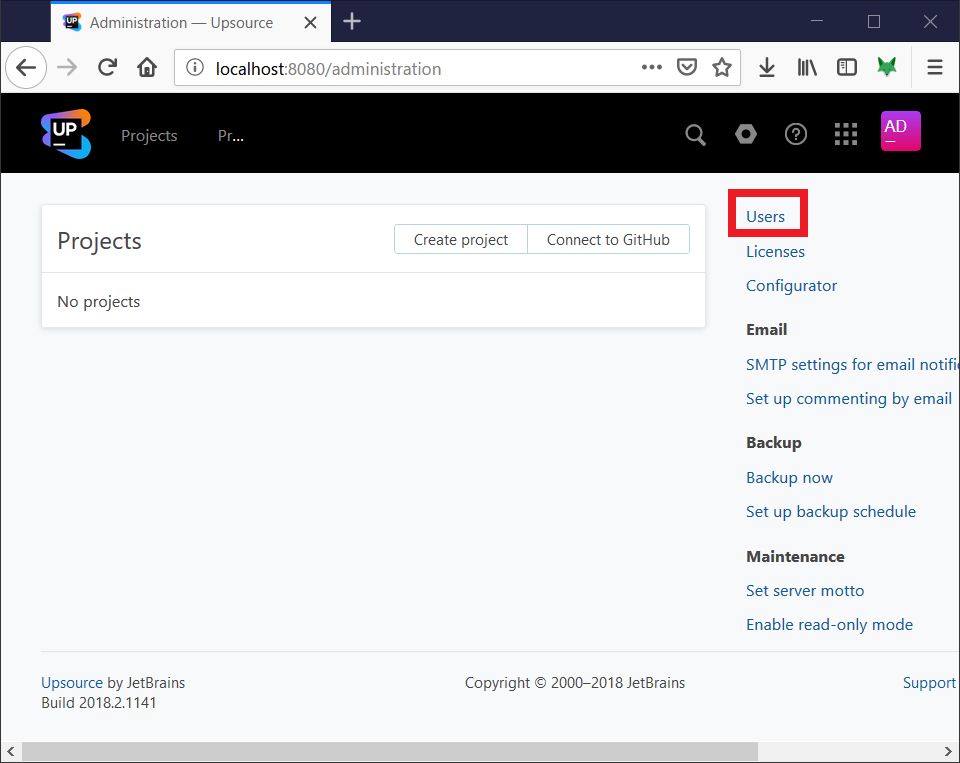Open the Firefox hamburger menu
Image resolution: width=960 pixels, height=763 pixels.
(934, 67)
